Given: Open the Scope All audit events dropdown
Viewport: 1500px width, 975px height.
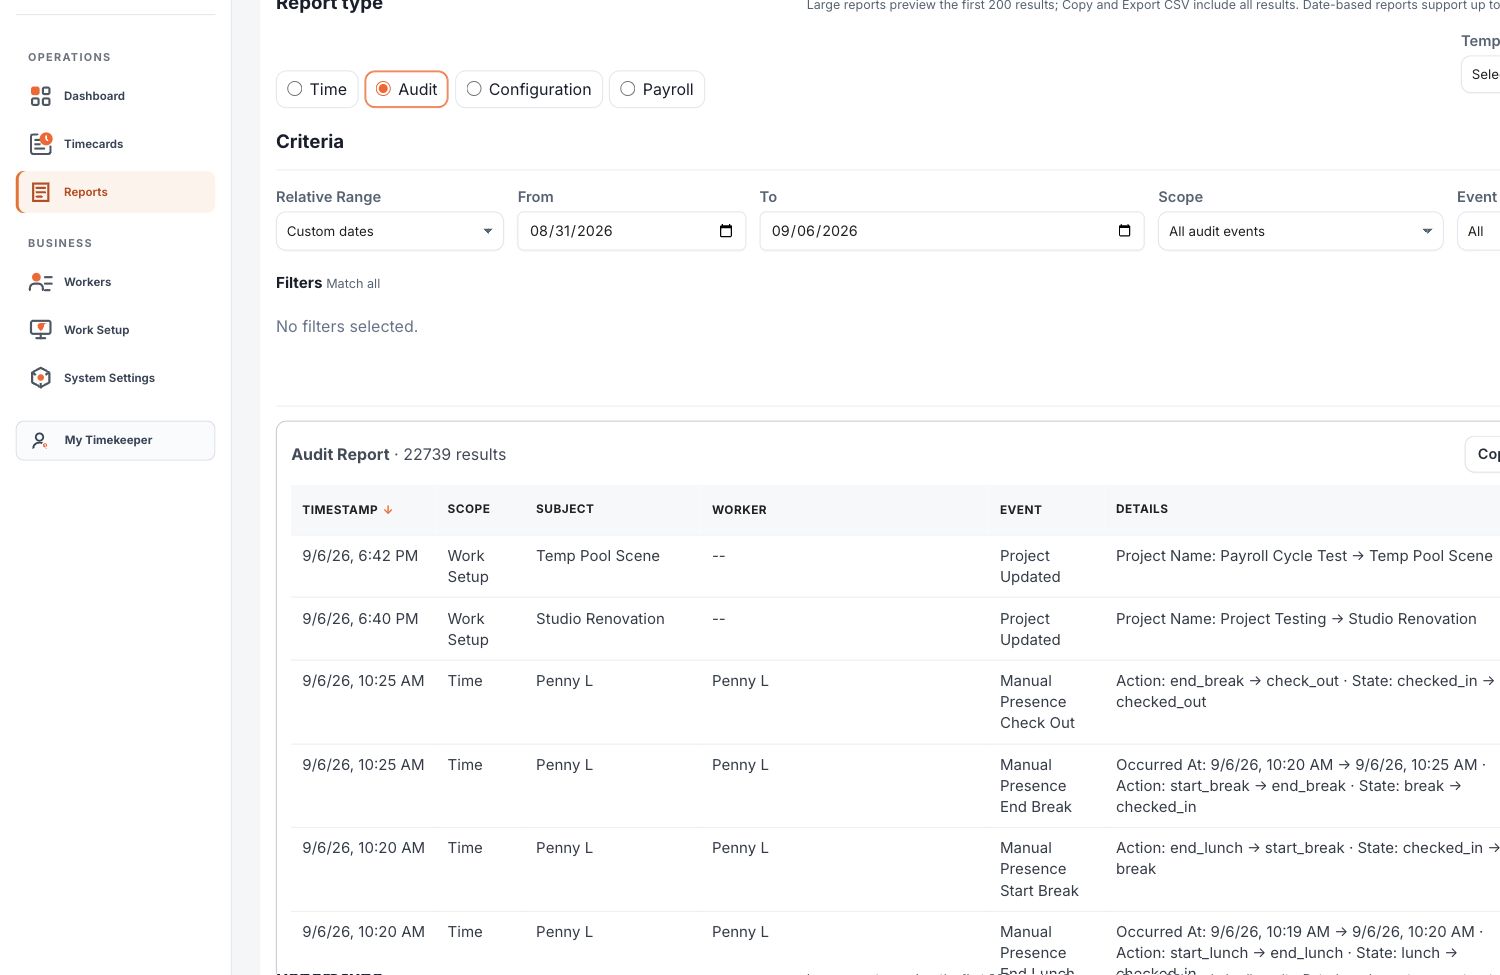Looking at the screenshot, I should point(1300,231).
